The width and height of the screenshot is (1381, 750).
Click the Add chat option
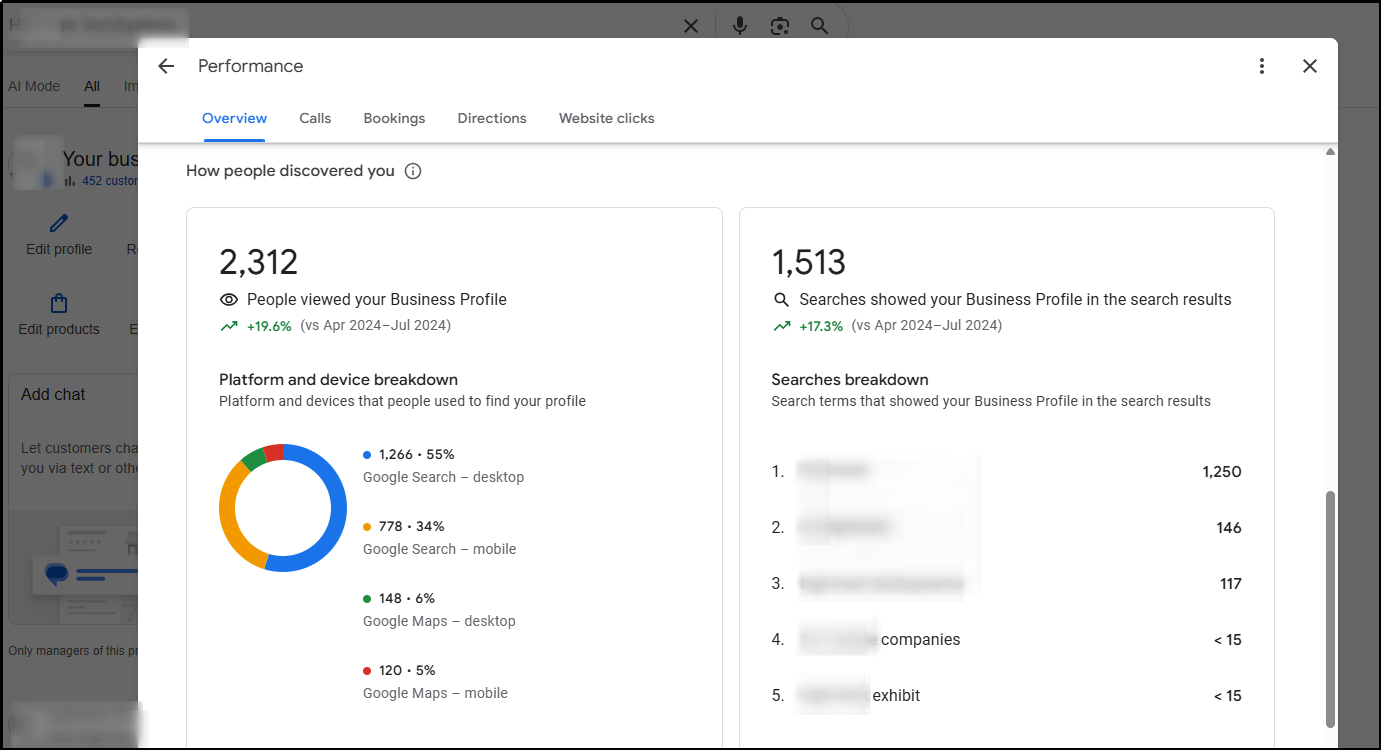52,394
